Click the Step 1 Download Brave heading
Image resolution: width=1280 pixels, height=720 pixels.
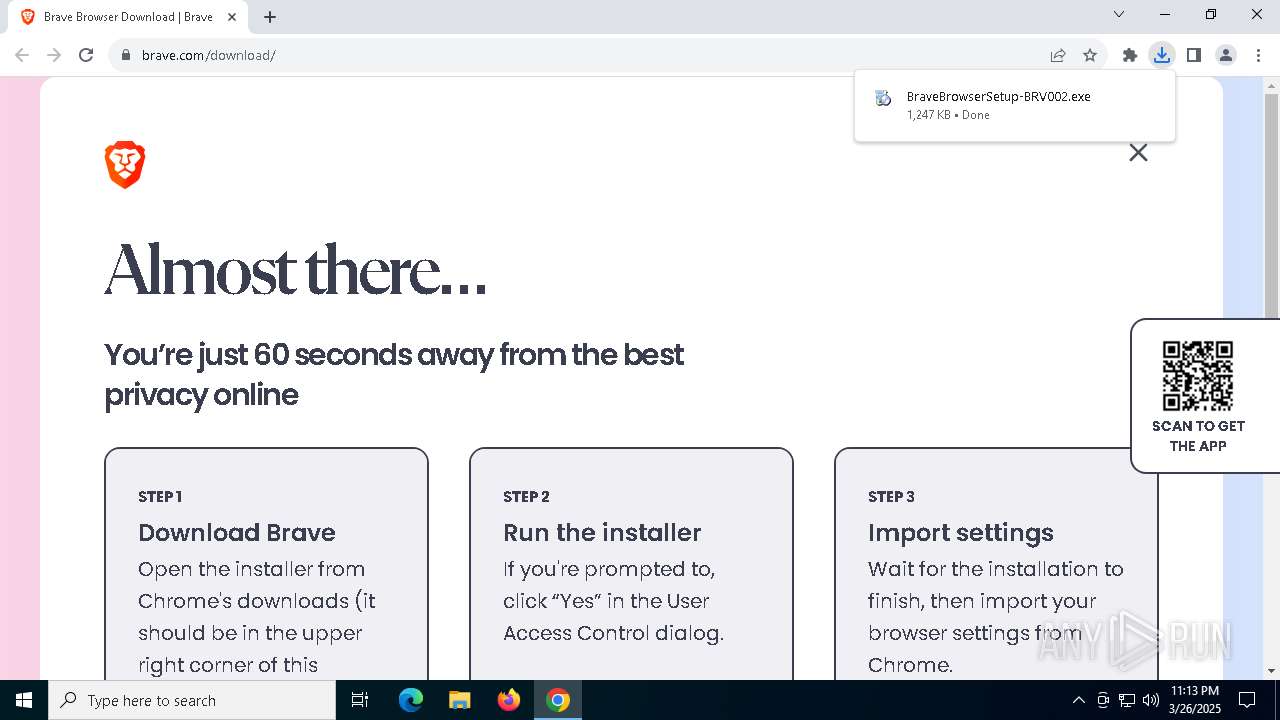point(237,532)
